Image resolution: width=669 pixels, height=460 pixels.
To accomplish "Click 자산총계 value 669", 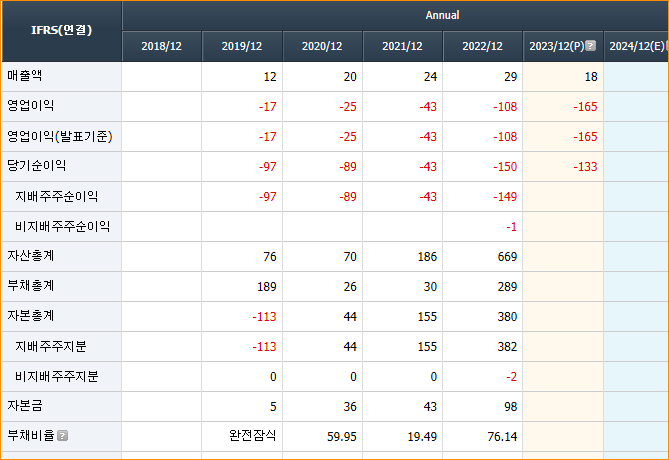I will coord(507,257).
